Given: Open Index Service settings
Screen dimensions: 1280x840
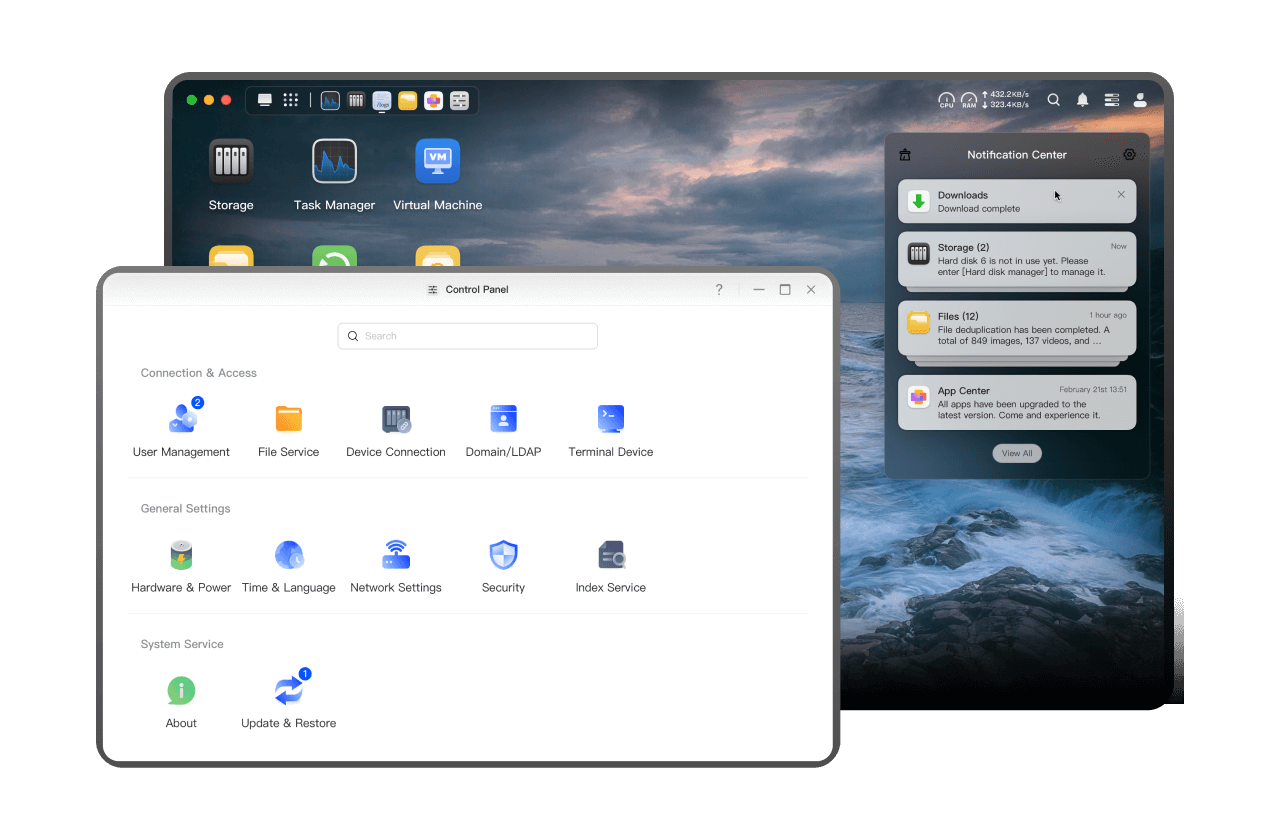Looking at the screenshot, I should tap(610, 554).
